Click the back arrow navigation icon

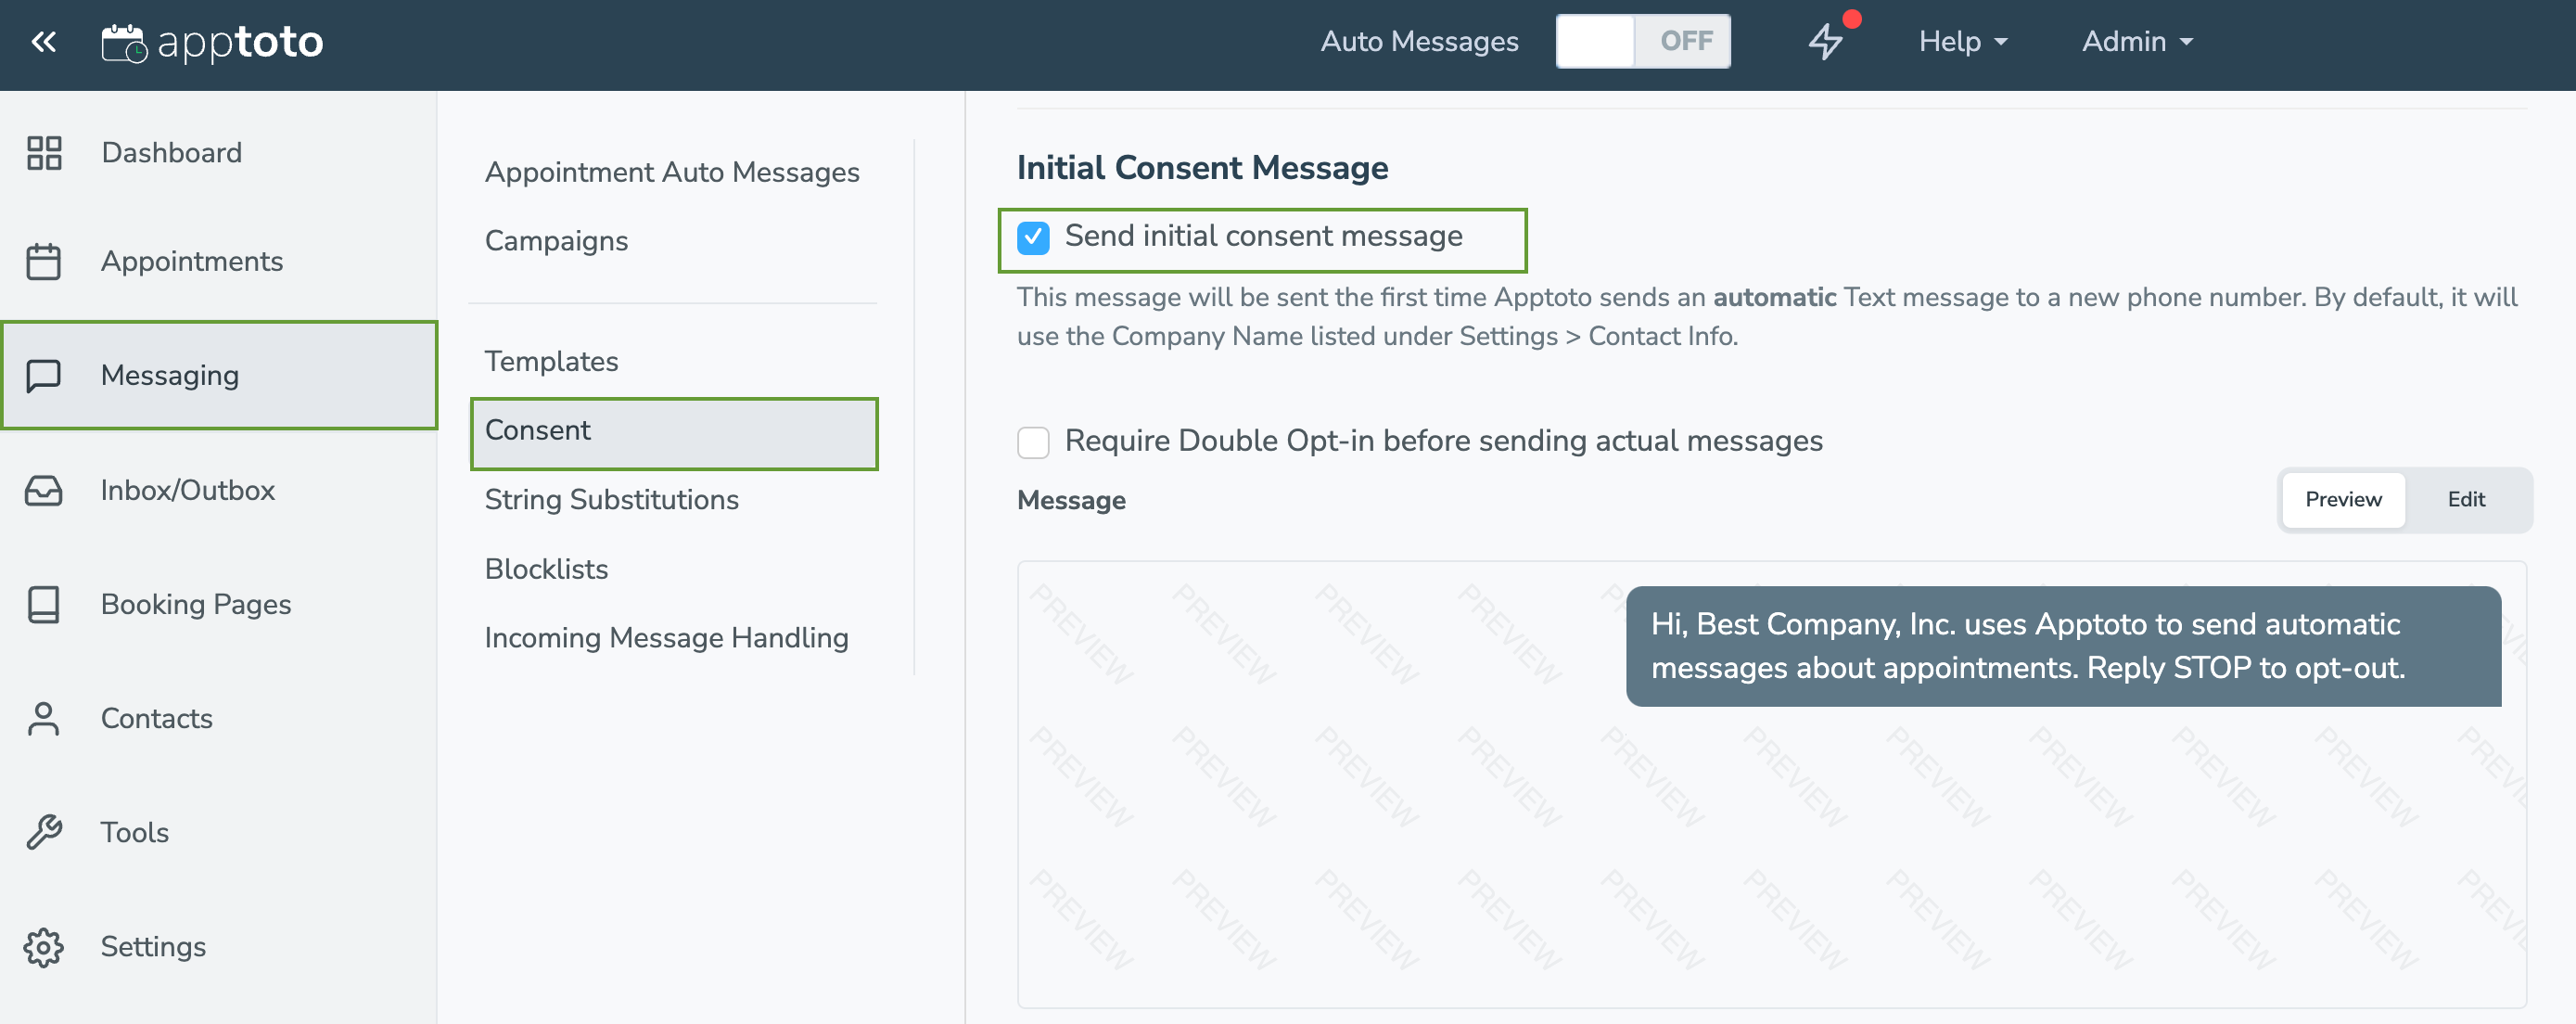click(45, 40)
